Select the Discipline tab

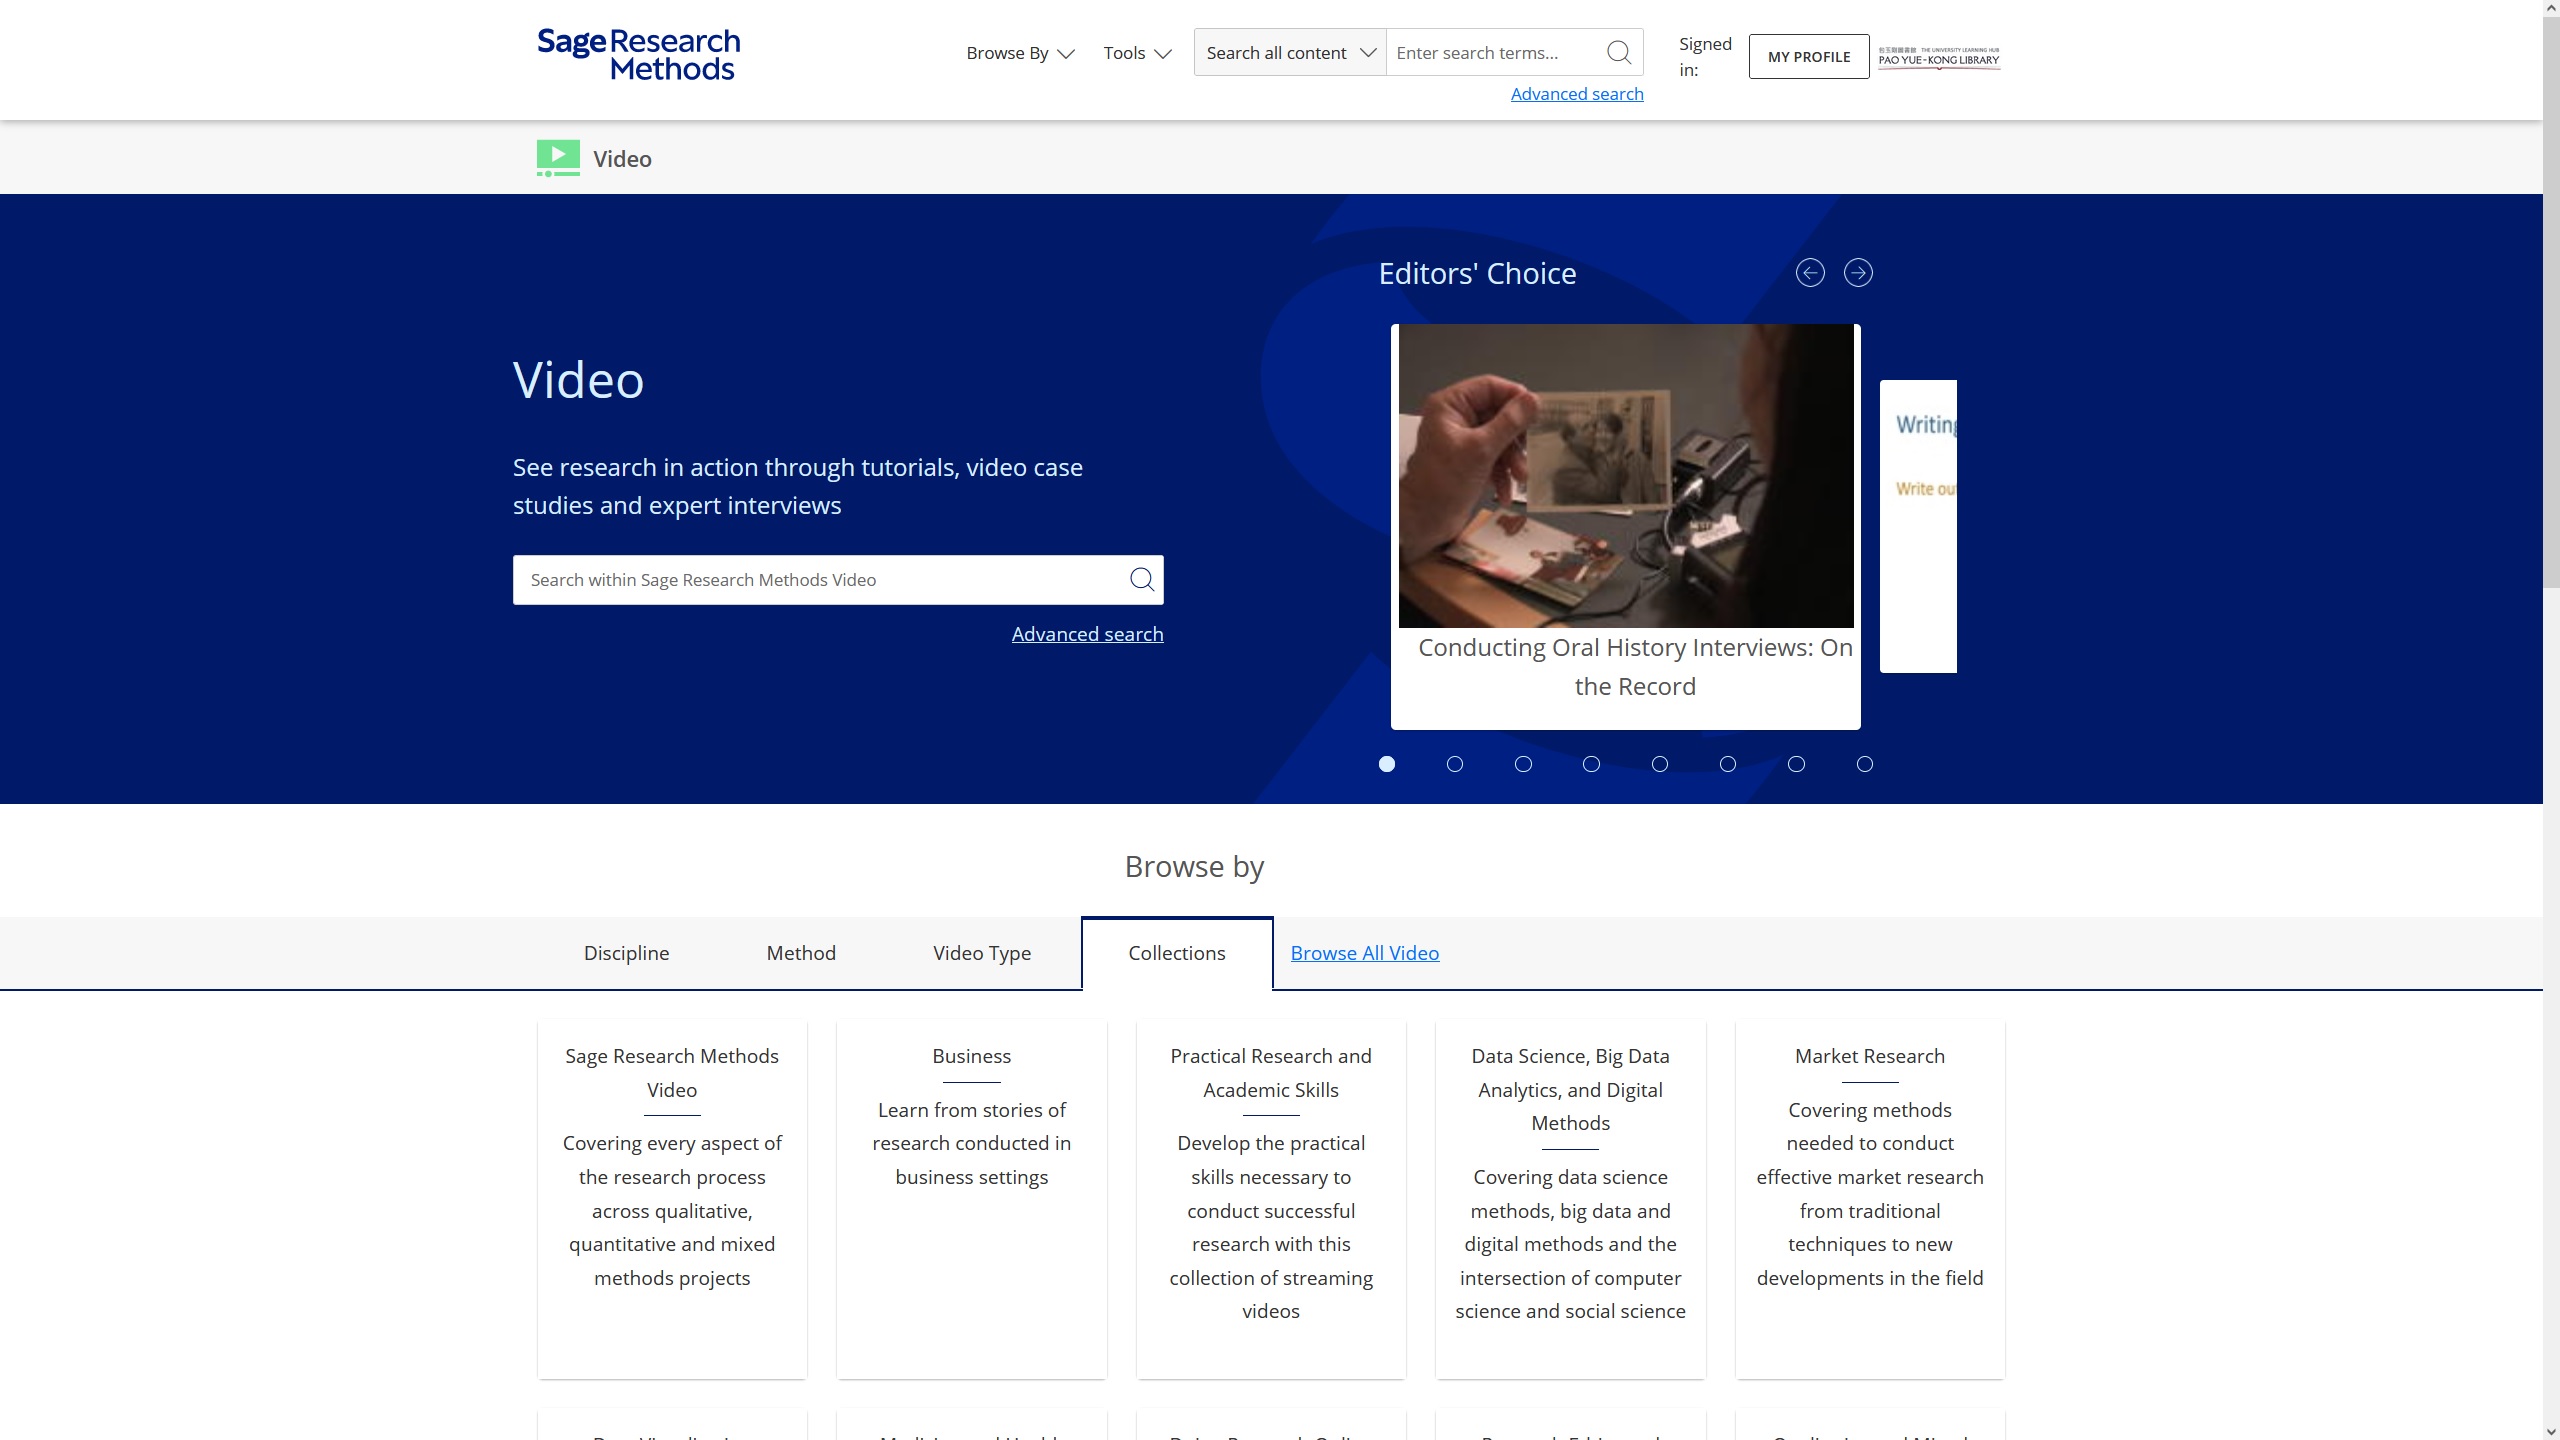tap(626, 951)
